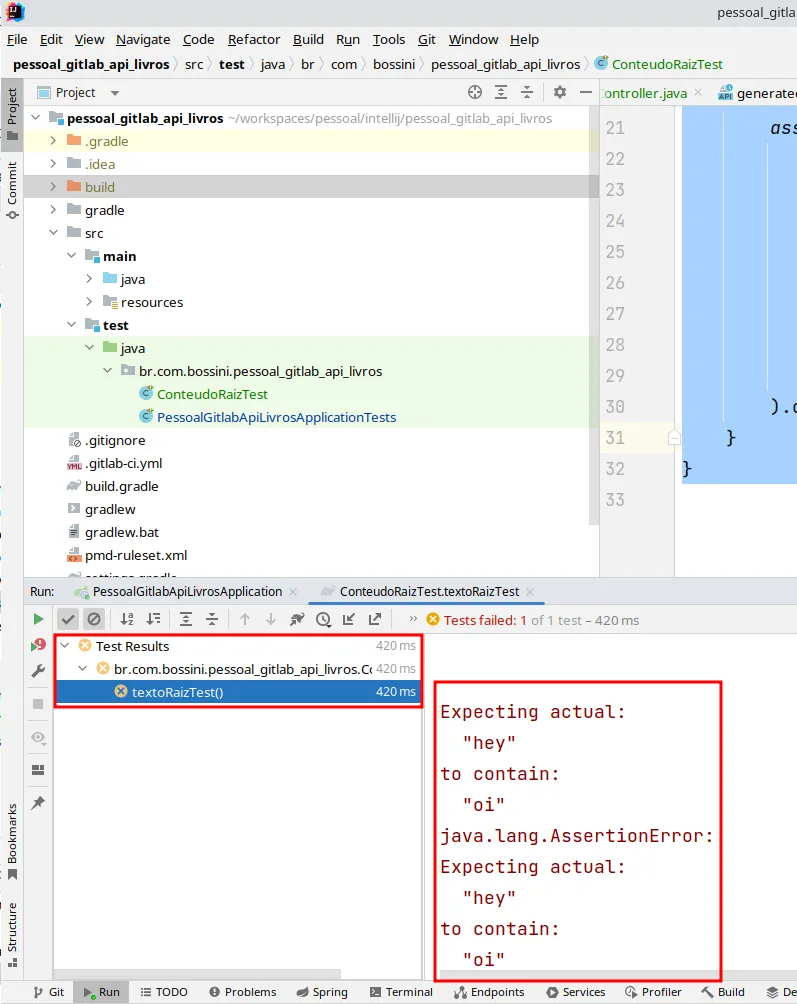Click Export Test Results icon
Image resolution: width=797 pixels, height=1004 pixels.
coord(375,619)
